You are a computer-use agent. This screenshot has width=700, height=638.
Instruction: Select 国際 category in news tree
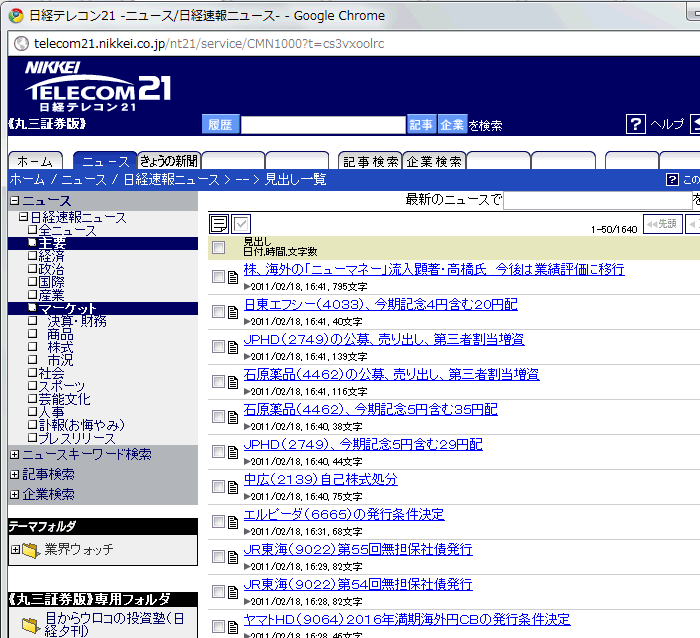[51, 282]
